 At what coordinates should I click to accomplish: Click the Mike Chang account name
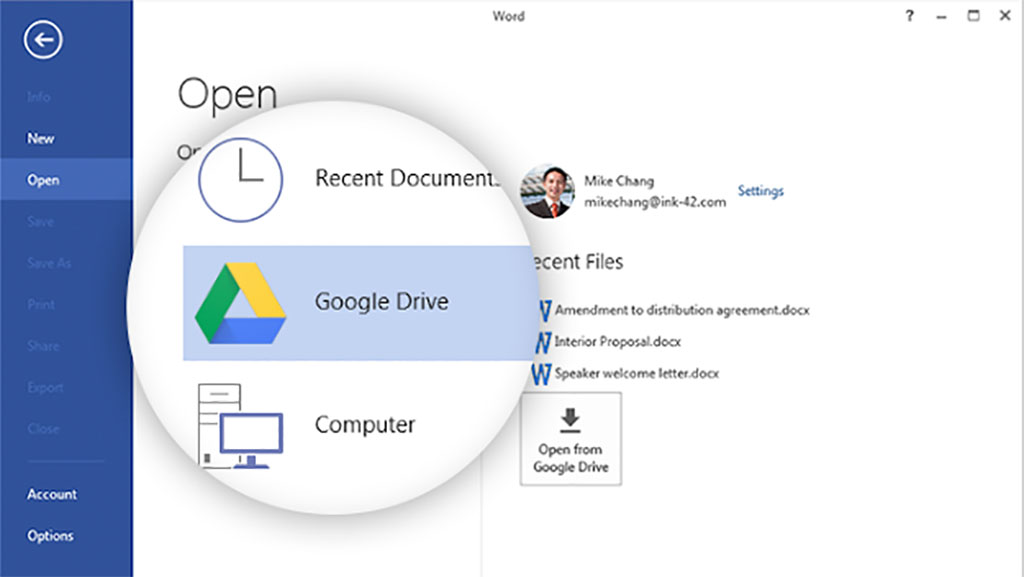pos(619,181)
